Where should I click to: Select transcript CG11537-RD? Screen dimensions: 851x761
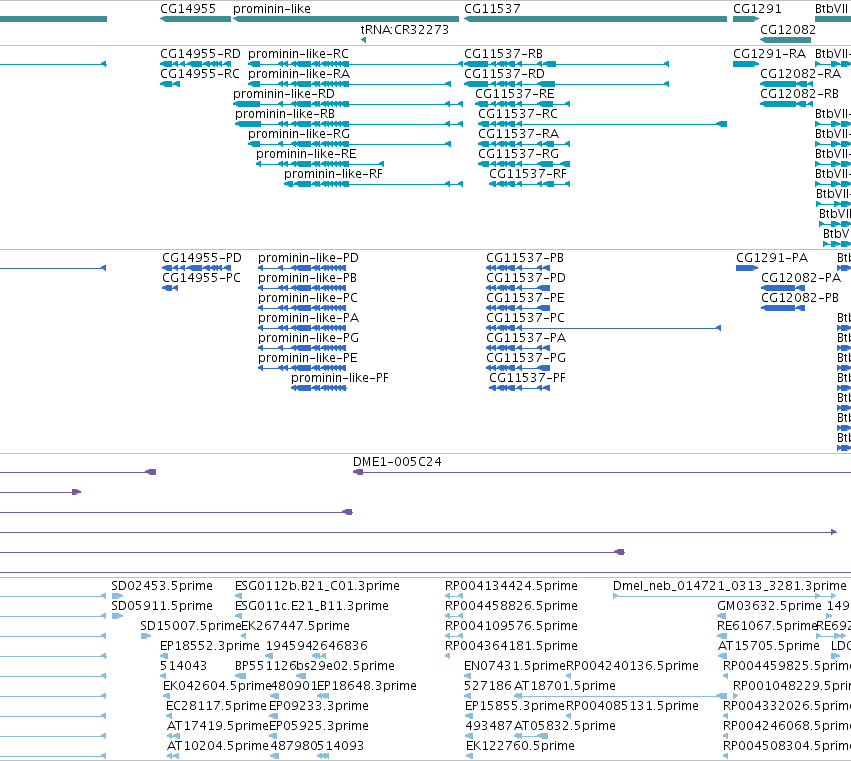coord(567,84)
